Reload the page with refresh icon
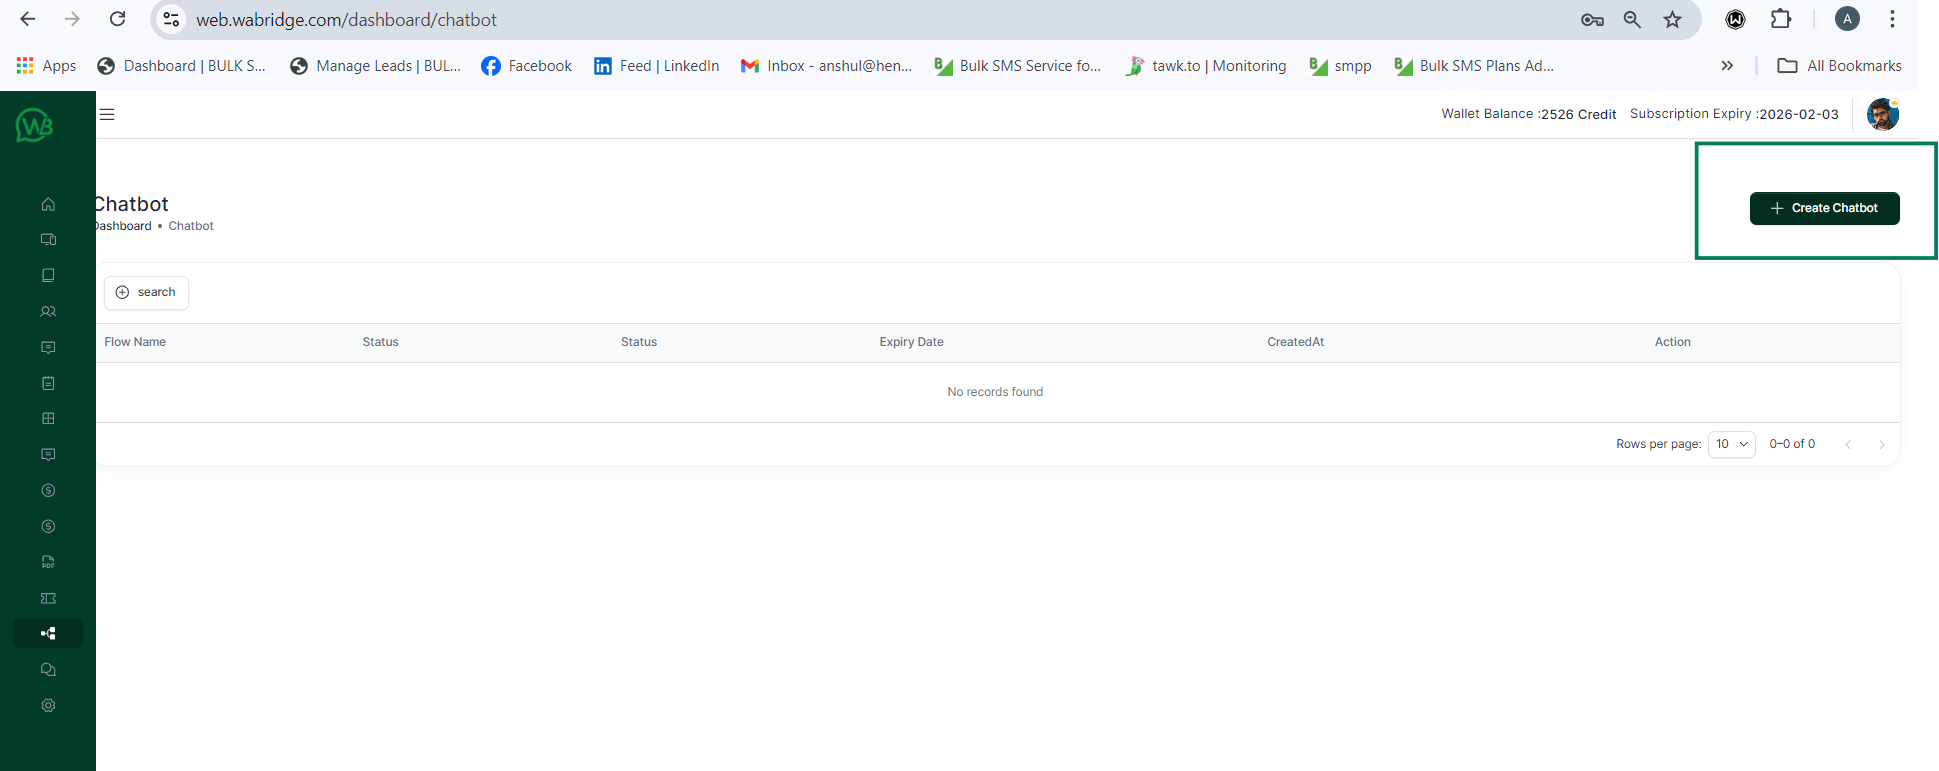The width and height of the screenshot is (1939, 771). point(117,19)
